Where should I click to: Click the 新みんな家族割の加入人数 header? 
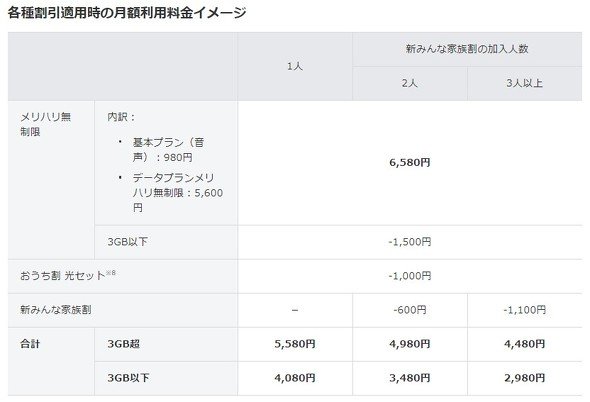tap(467, 49)
